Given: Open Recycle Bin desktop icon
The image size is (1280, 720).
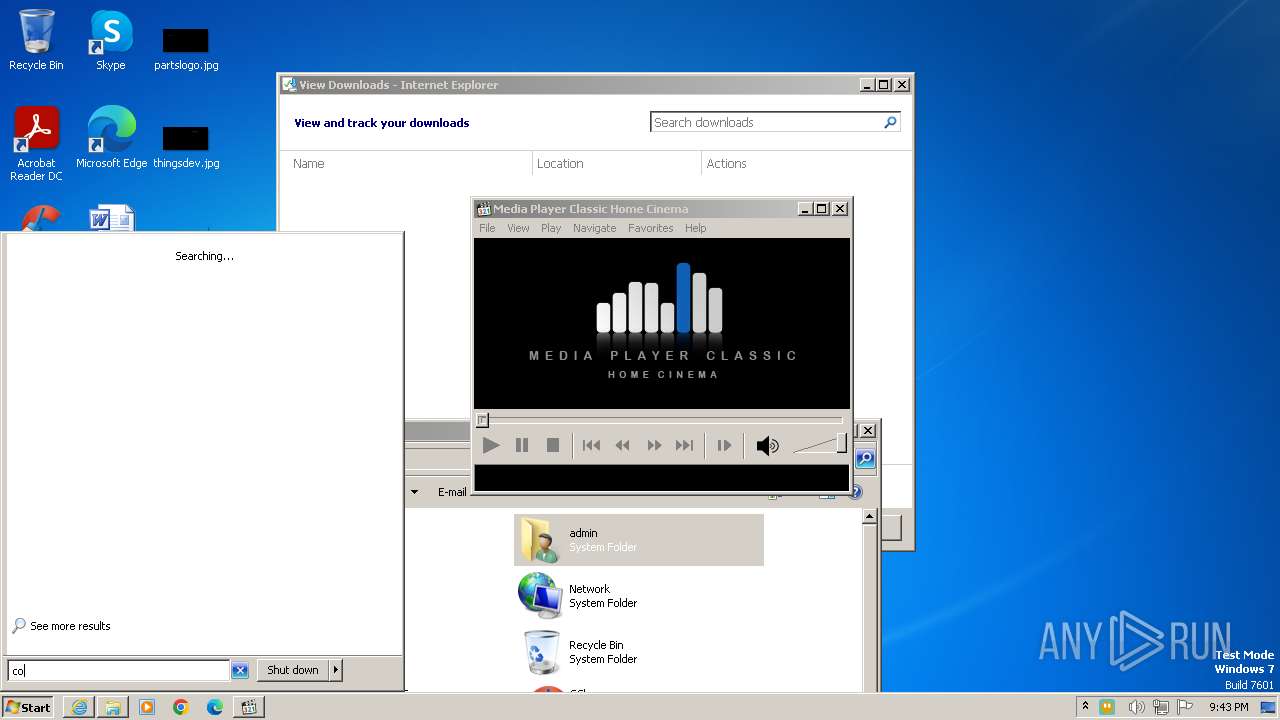Looking at the screenshot, I should coord(36,40).
